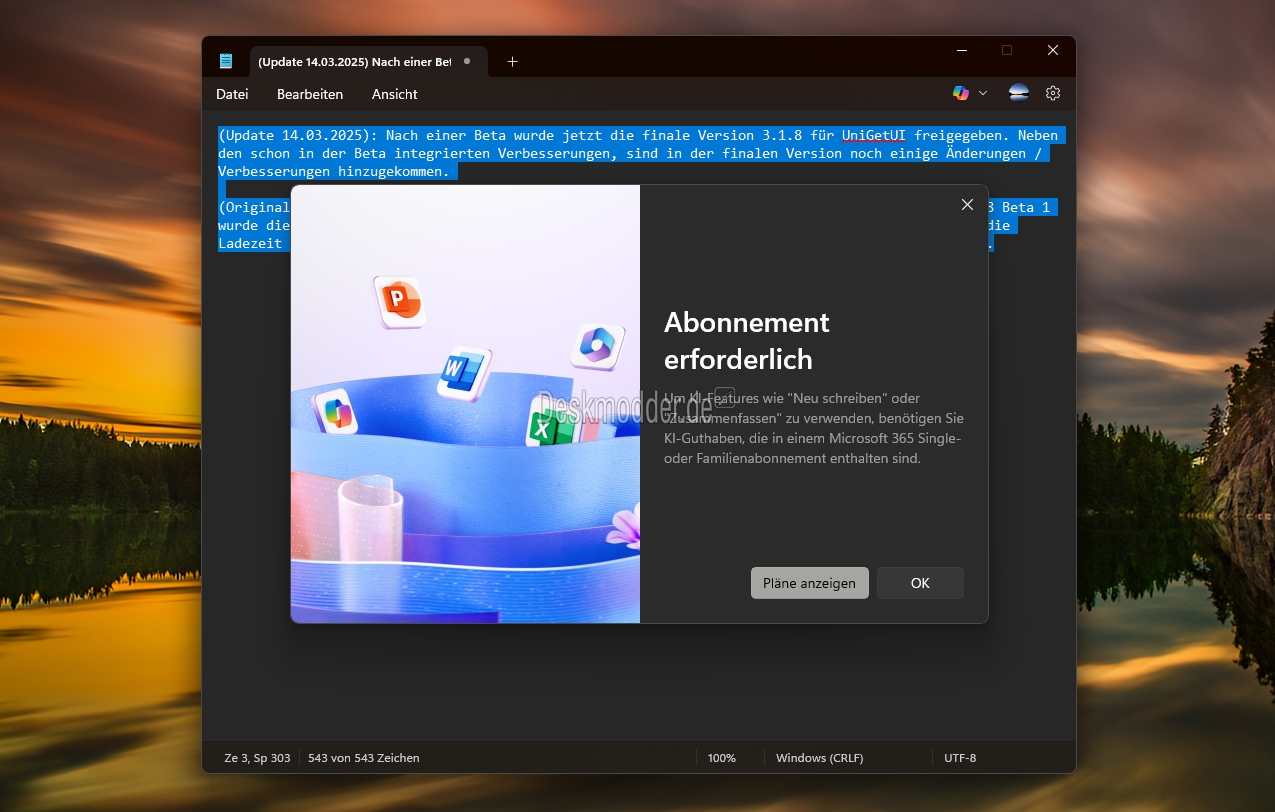This screenshot has width=1275, height=812.
Task: Click the 100% zoom status entry
Action: point(722,758)
